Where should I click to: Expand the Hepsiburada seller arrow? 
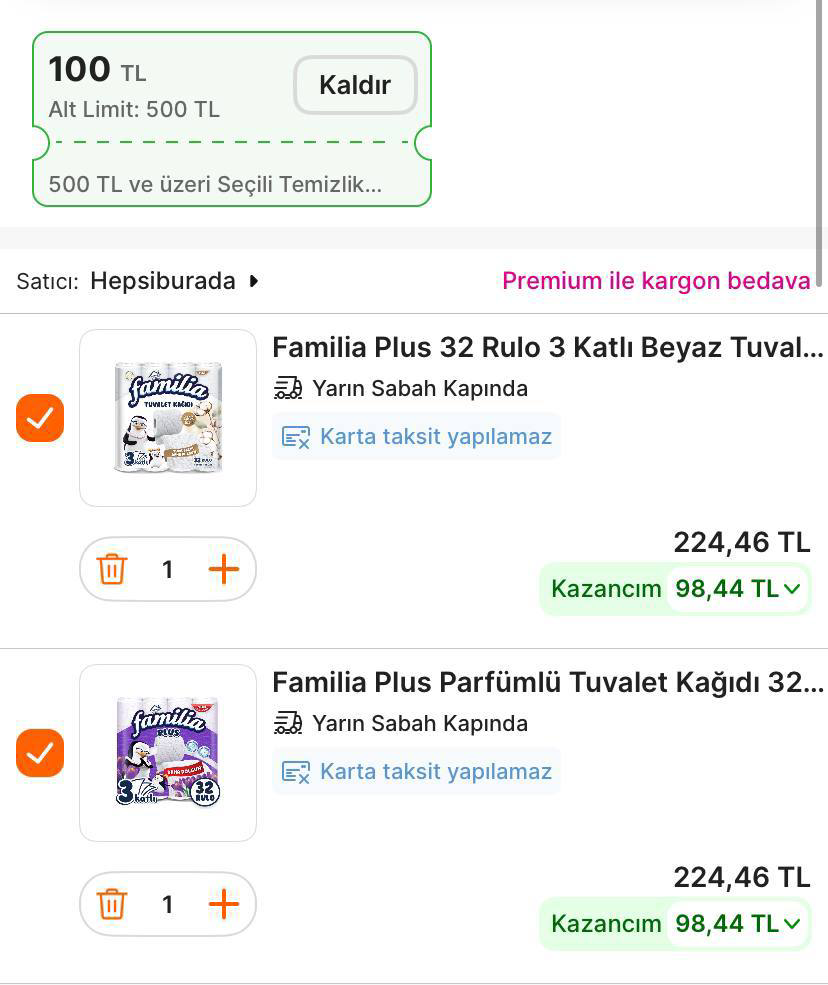point(254,281)
